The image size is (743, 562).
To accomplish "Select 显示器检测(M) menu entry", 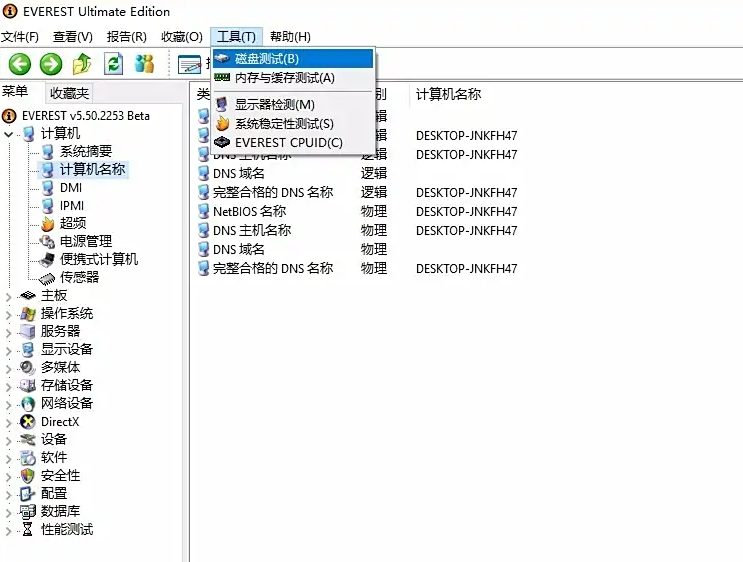I will coord(293,105).
